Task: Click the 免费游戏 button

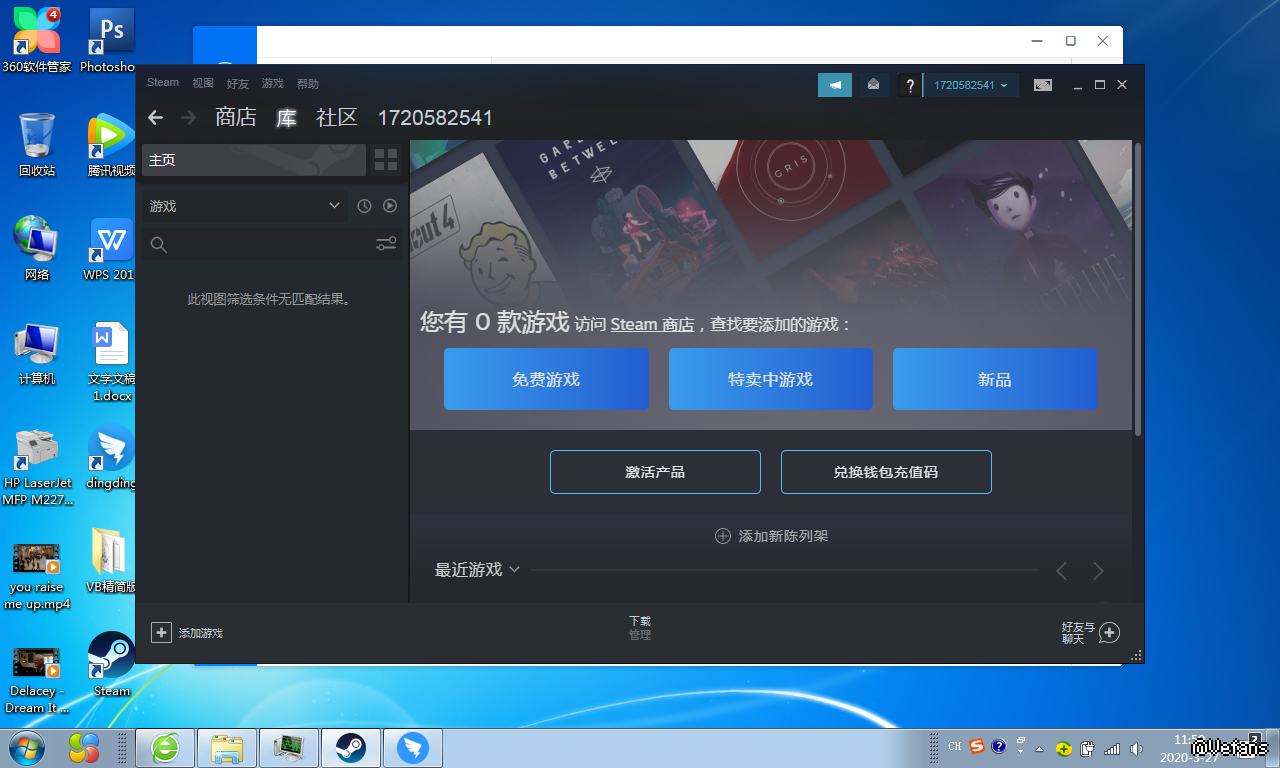Action: coord(546,379)
